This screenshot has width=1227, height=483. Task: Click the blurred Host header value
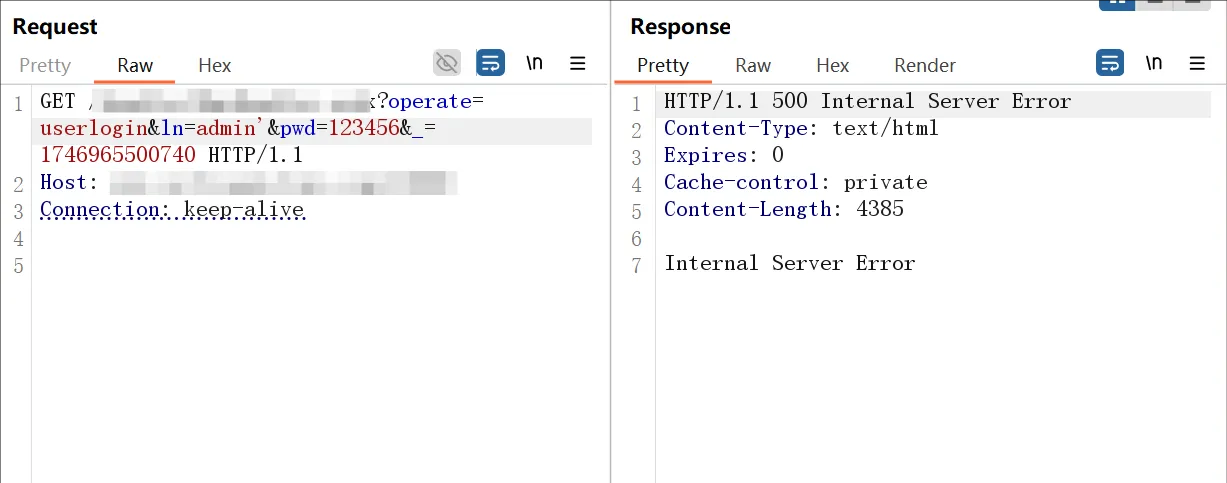[283, 182]
